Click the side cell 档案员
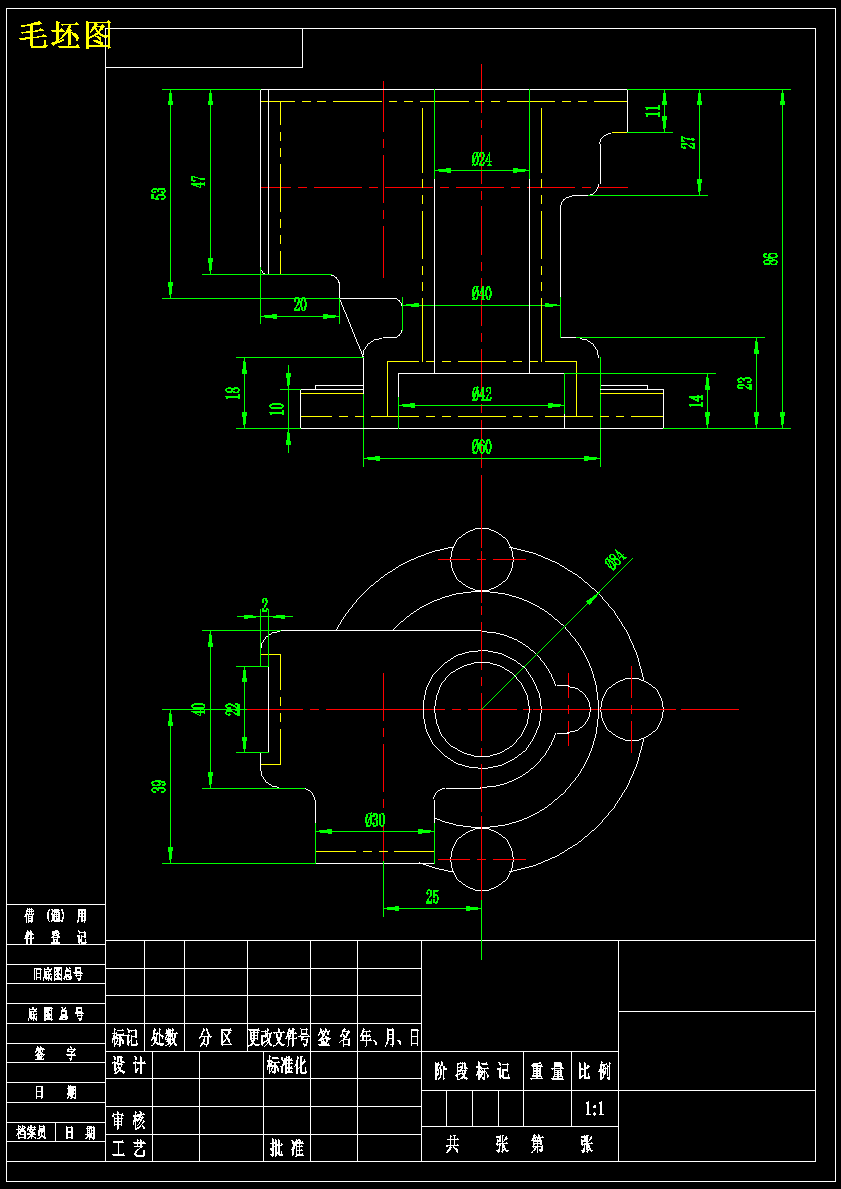841x1189 pixels. [32, 1132]
